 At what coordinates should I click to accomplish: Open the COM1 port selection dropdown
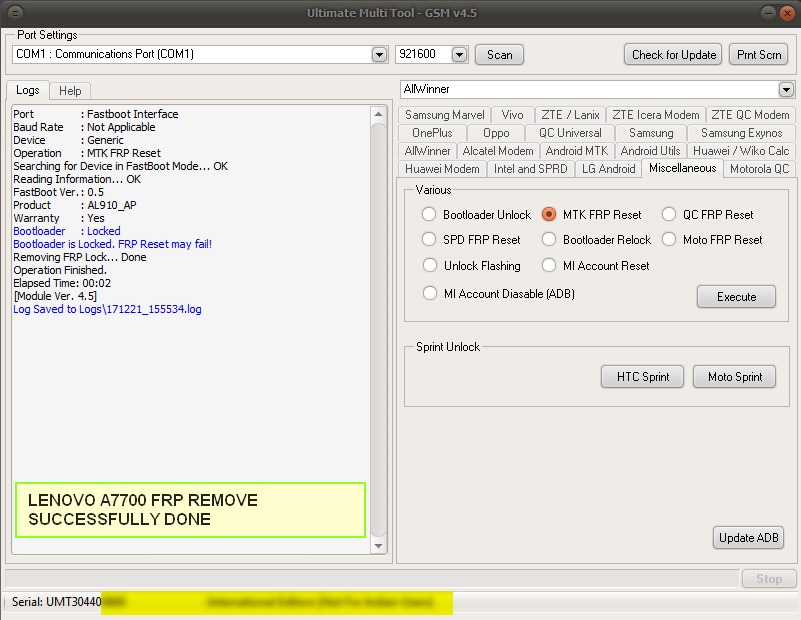click(x=380, y=54)
